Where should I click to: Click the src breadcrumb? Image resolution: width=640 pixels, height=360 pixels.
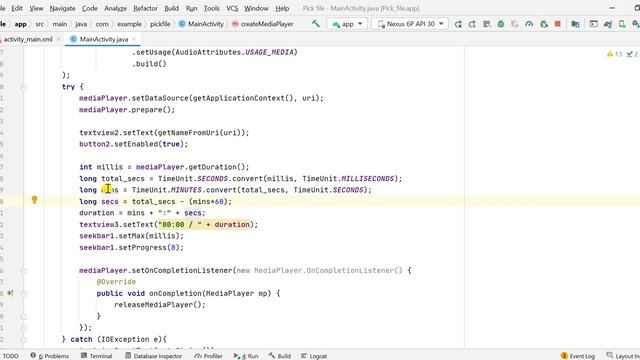(40, 24)
